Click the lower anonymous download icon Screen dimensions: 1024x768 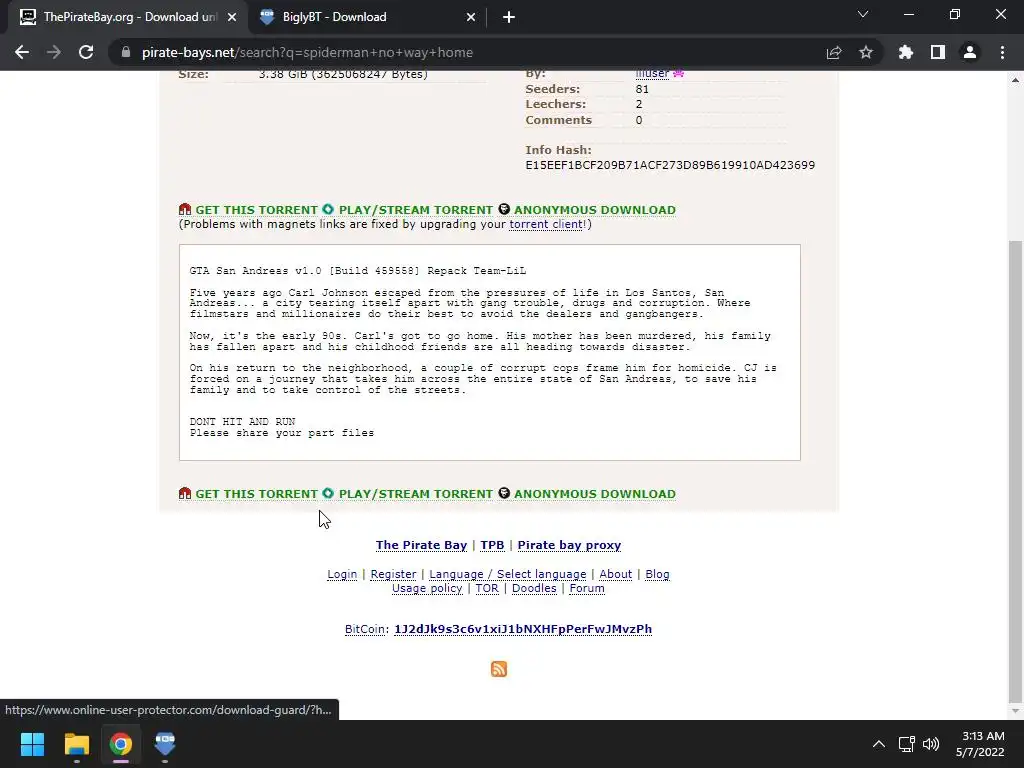(504, 493)
